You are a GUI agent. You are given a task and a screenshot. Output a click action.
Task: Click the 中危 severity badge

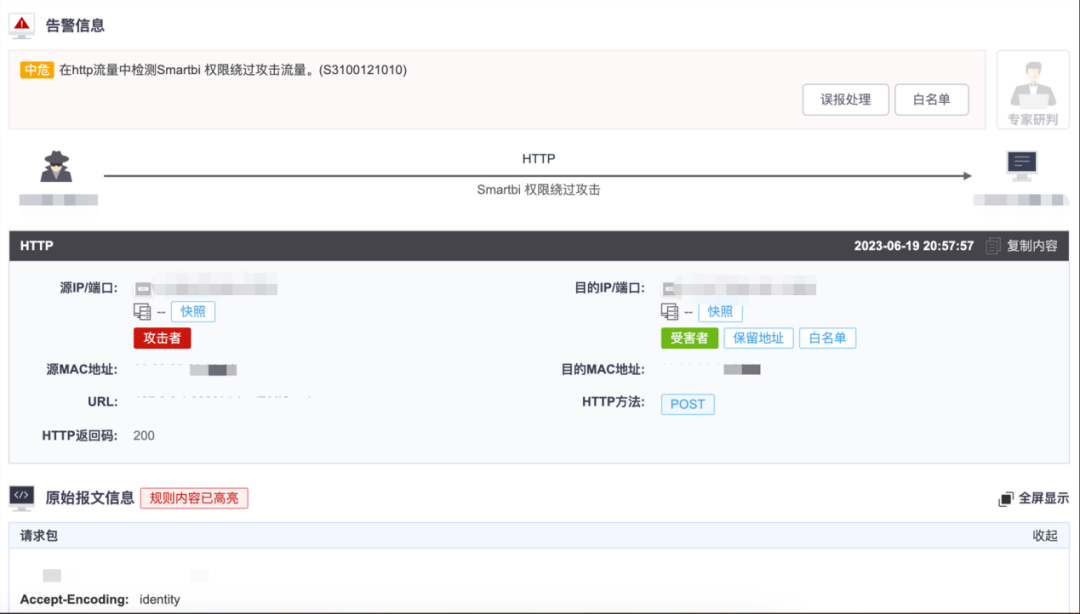coord(37,70)
